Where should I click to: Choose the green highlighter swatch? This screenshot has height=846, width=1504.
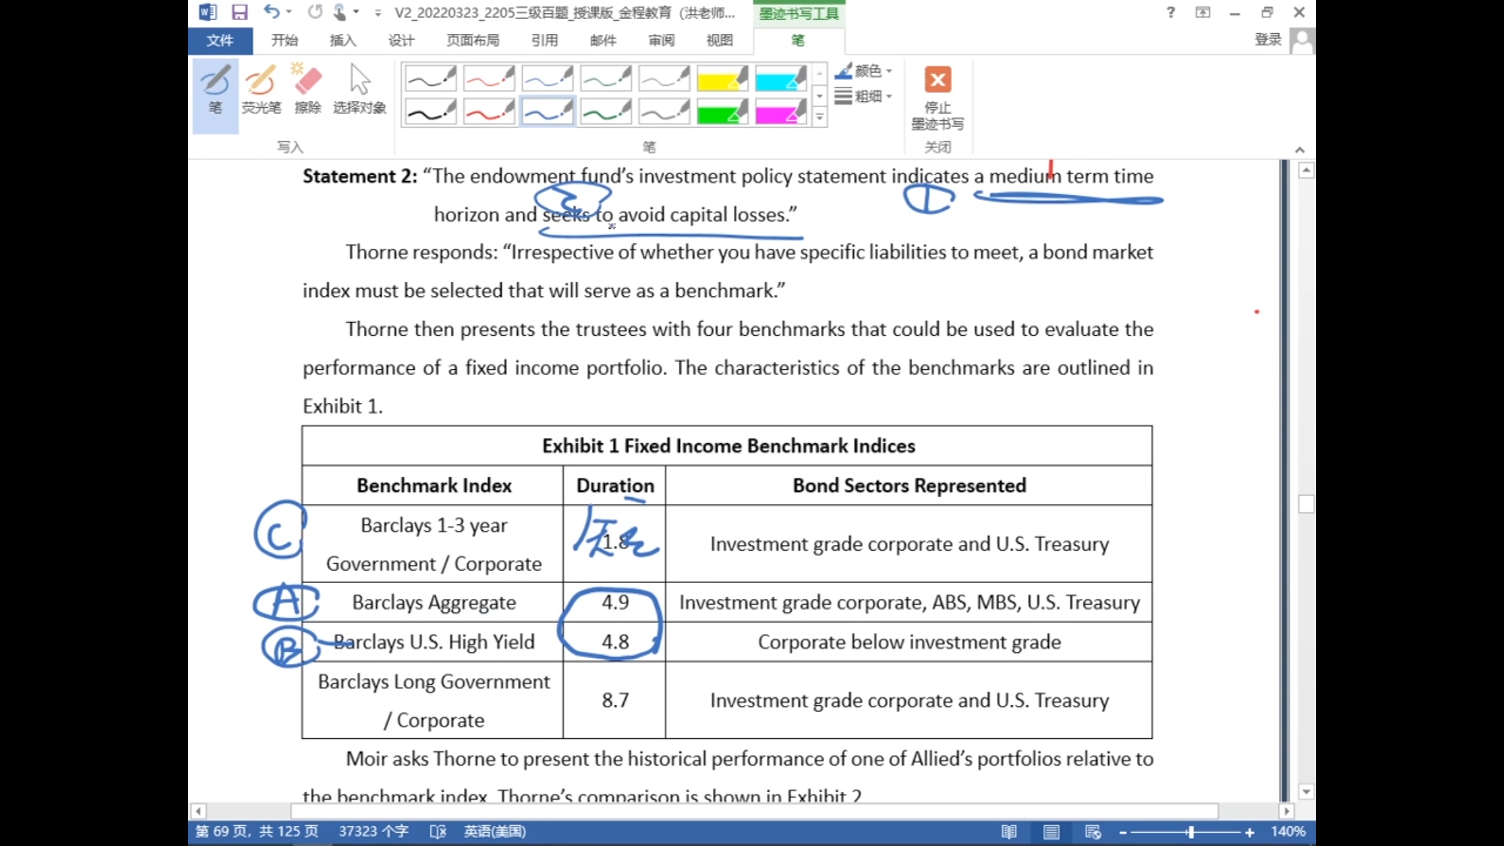tap(721, 110)
